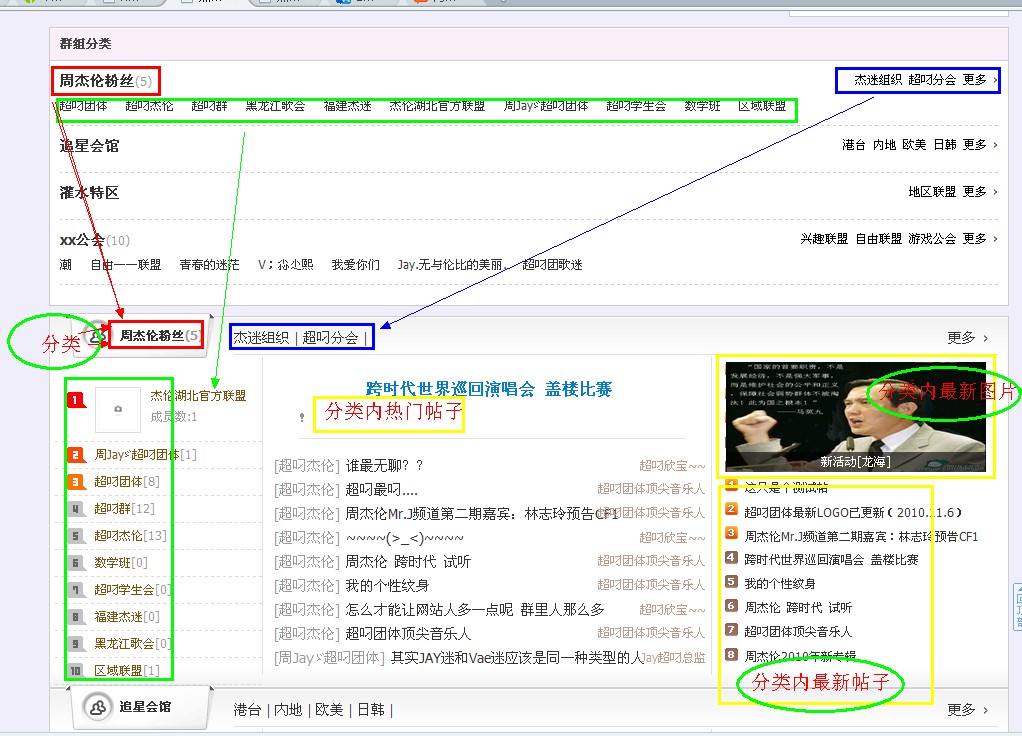This screenshot has width=1022, height=736.
Task: Open 超叼群 link under 周杰伦粉丝 category
Action: (x=209, y=106)
